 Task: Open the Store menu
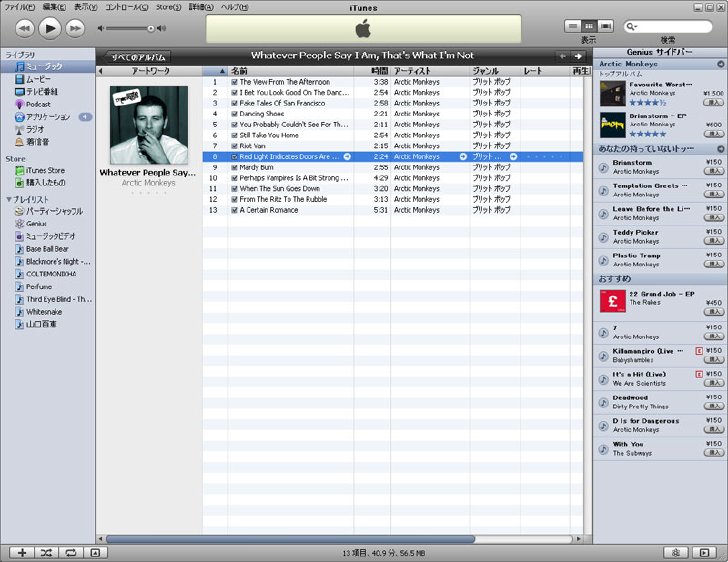click(168, 7)
